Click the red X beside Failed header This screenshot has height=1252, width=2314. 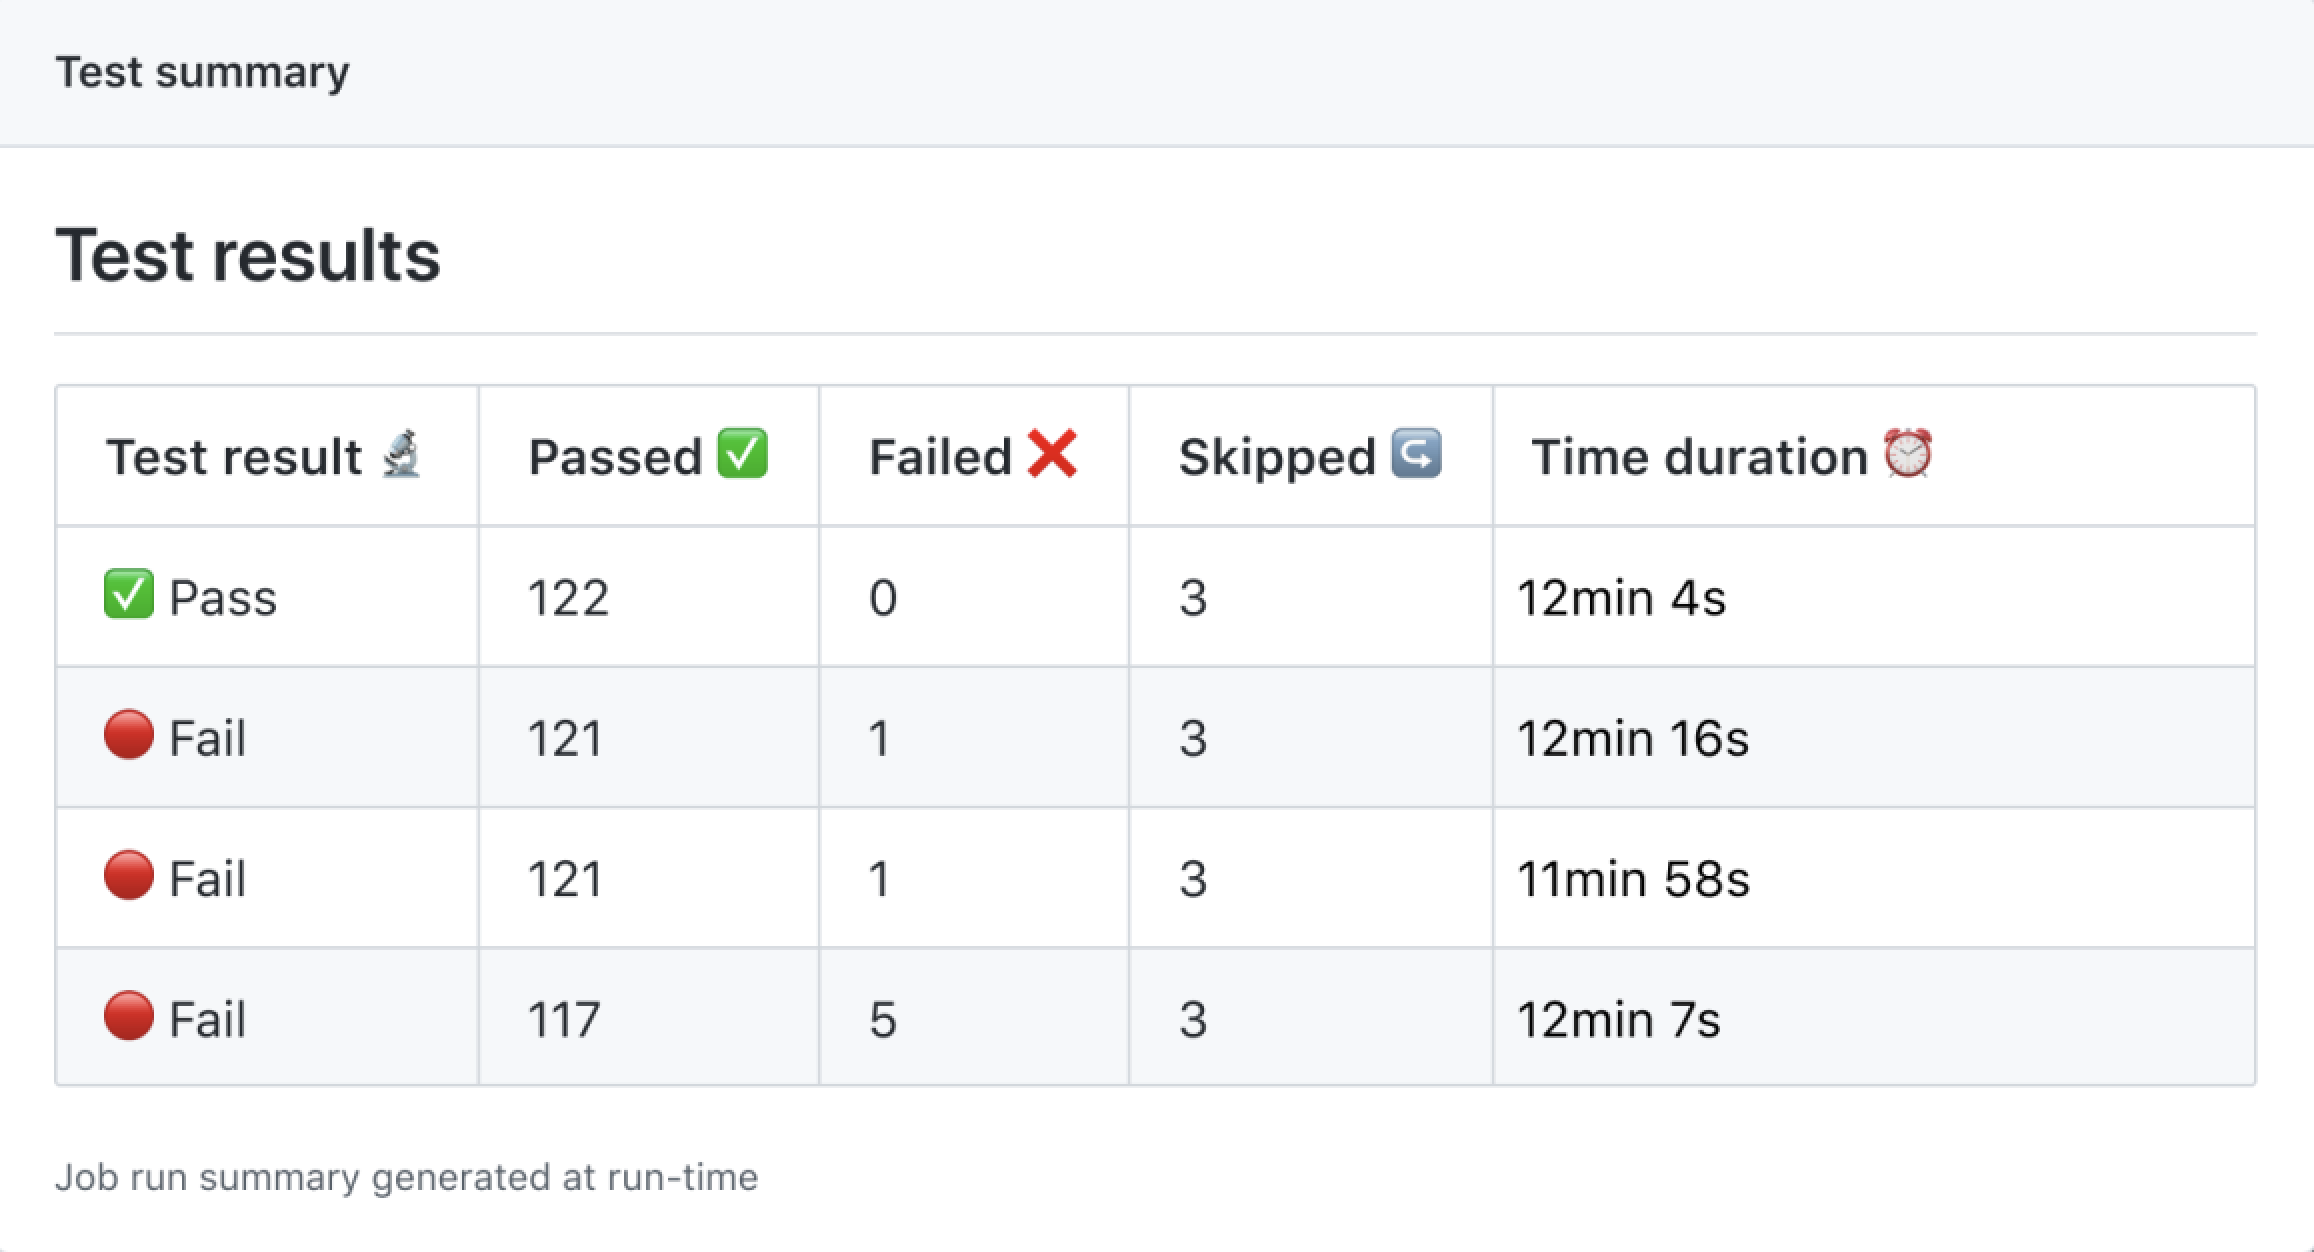[1052, 454]
